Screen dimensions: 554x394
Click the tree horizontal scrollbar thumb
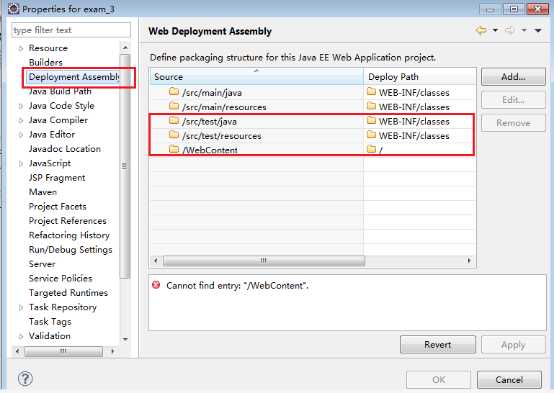click(63, 351)
